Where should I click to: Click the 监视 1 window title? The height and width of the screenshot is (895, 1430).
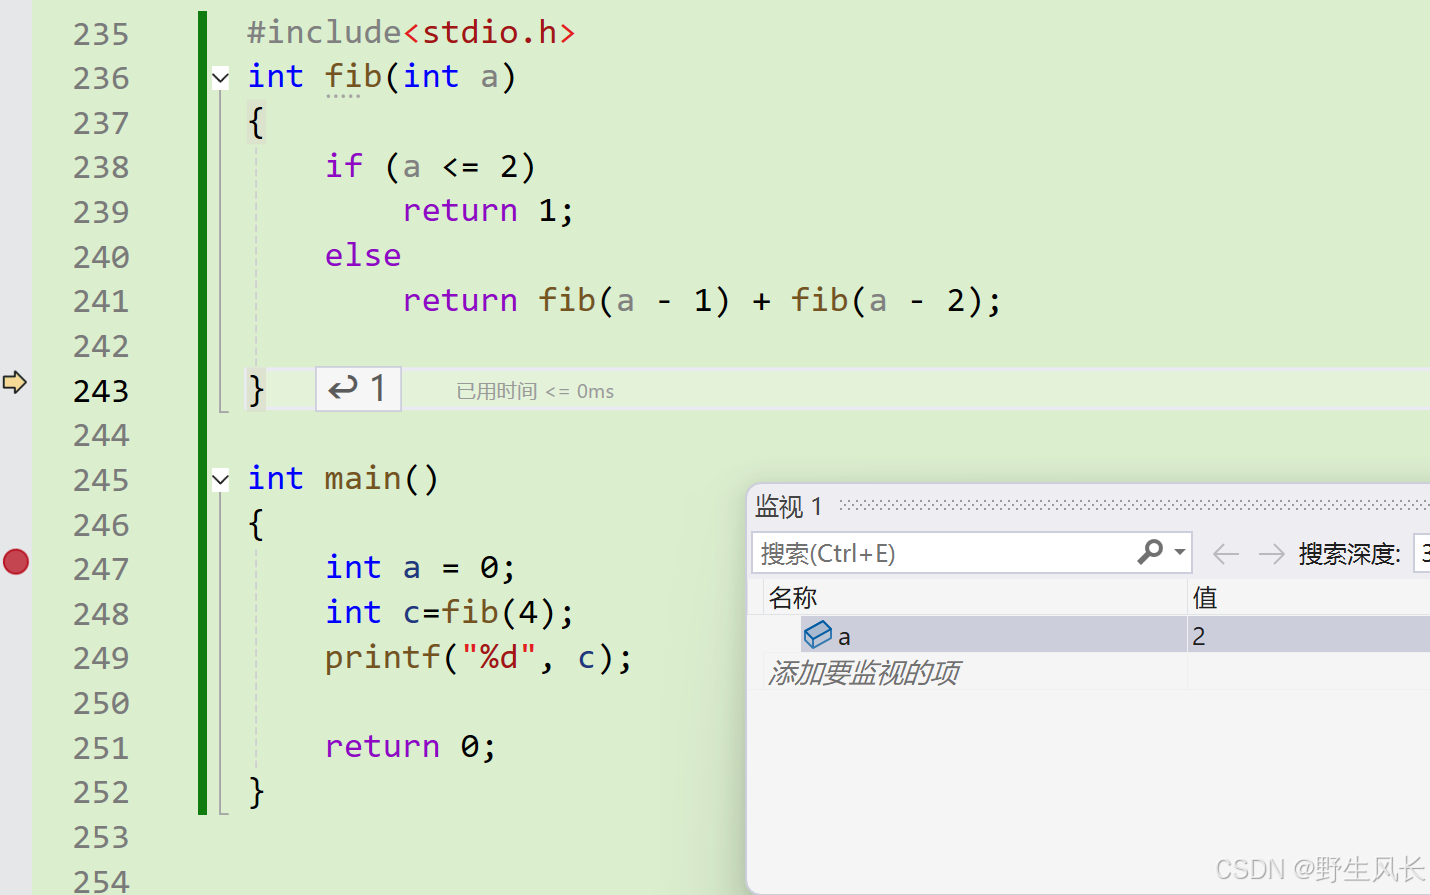(789, 507)
